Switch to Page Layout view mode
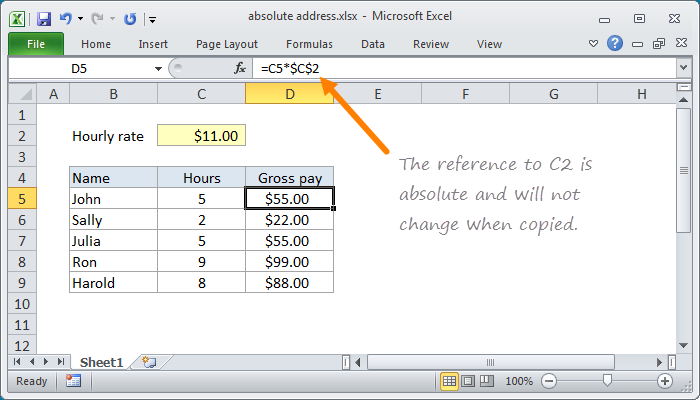Viewport: 700px width, 400px height. (469, 381)
